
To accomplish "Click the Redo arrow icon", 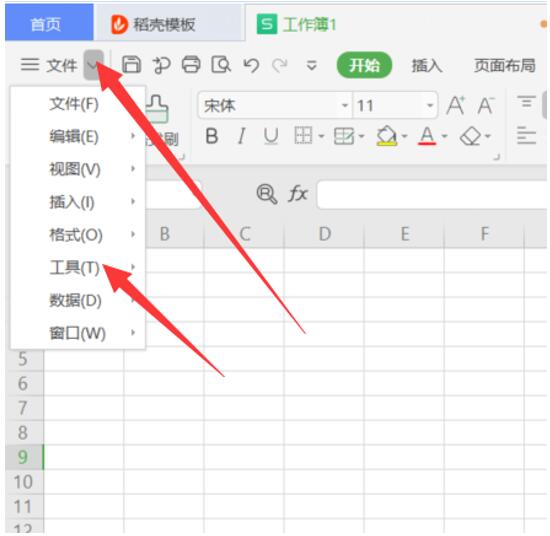I will (x=280, y=65).
